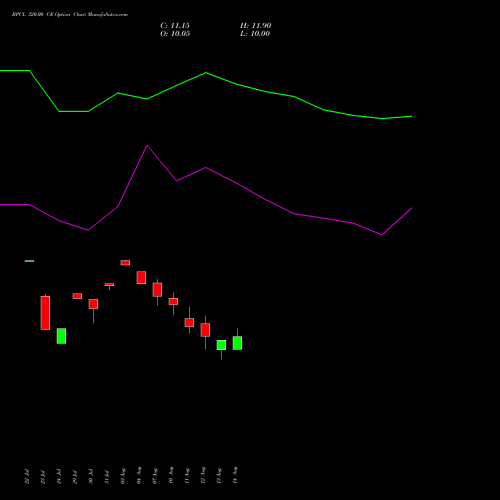Click the close value C: 11.15
Screen dimensions: 500x500
[x=175, y=26]
